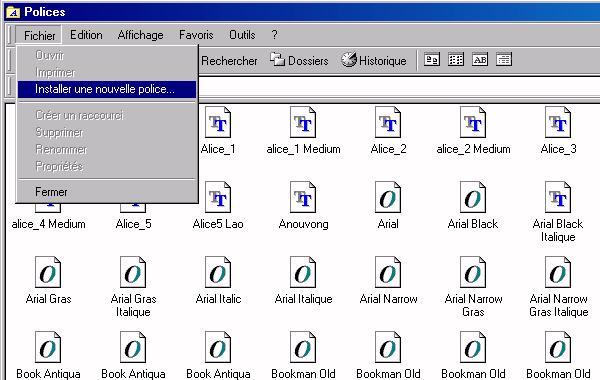Select the Arial Narrow font icon
Image resolution: width=600 pixels, height=380 pixels.
388,272
